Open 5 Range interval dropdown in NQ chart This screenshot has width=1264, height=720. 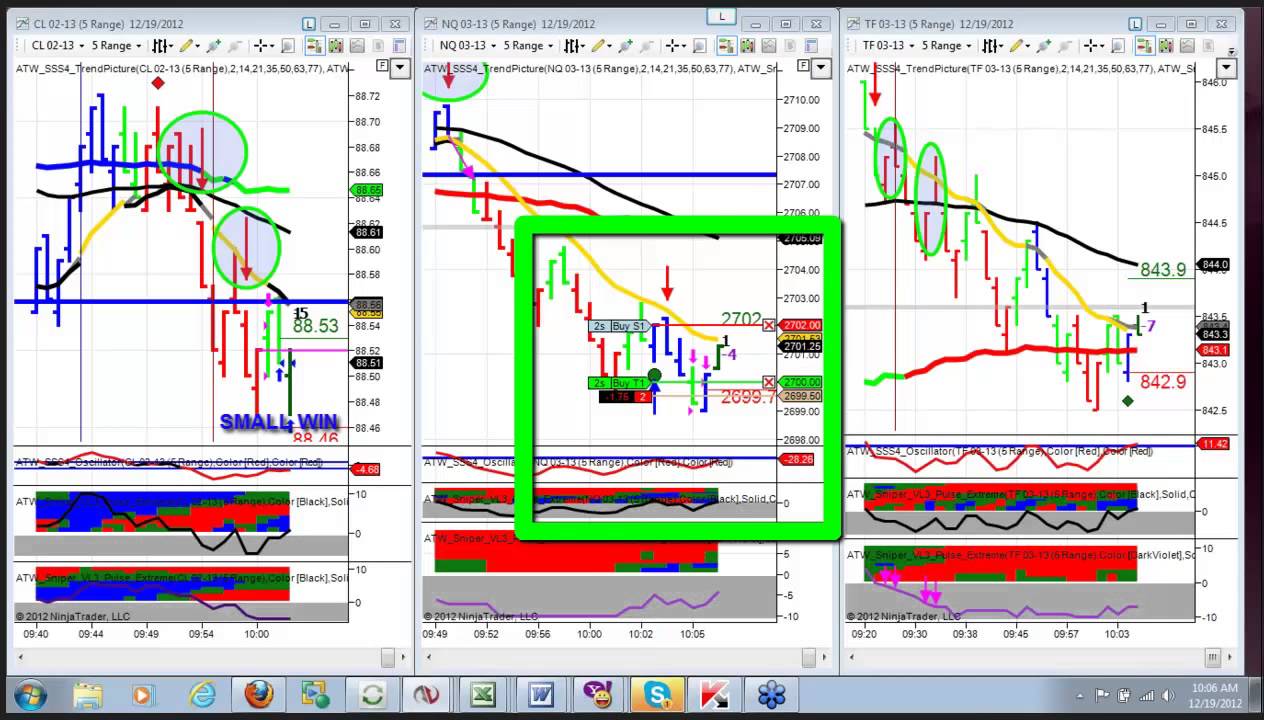pyautogui.click(x=528, y=45)
